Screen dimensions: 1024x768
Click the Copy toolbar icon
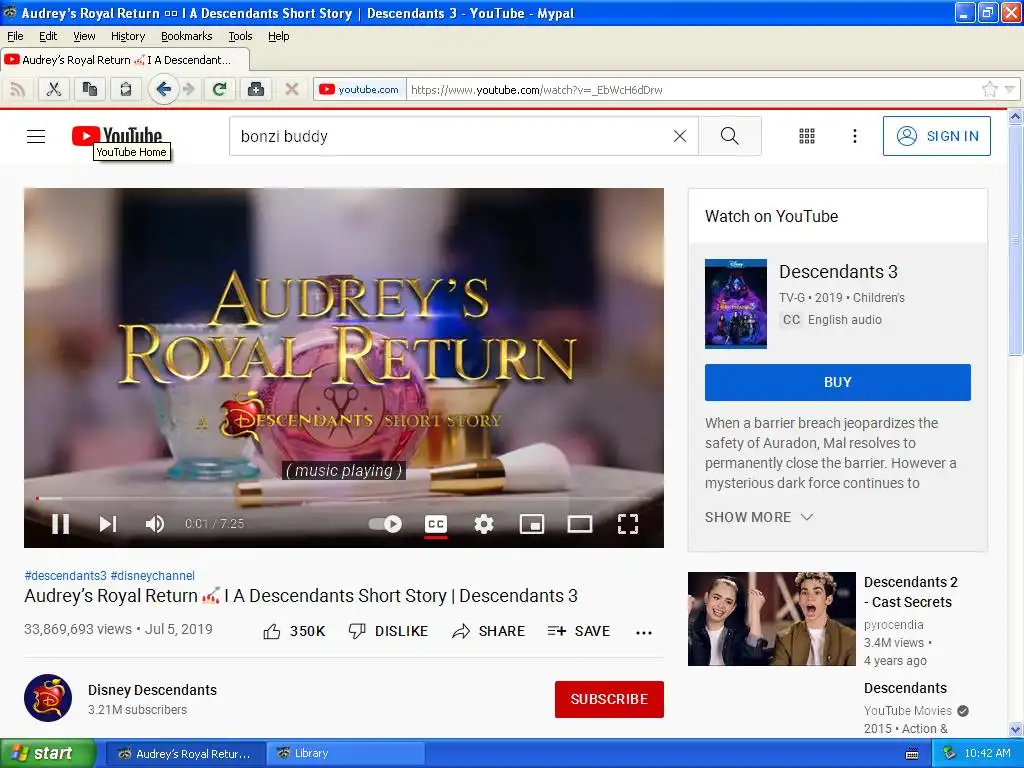coord(89,89)
